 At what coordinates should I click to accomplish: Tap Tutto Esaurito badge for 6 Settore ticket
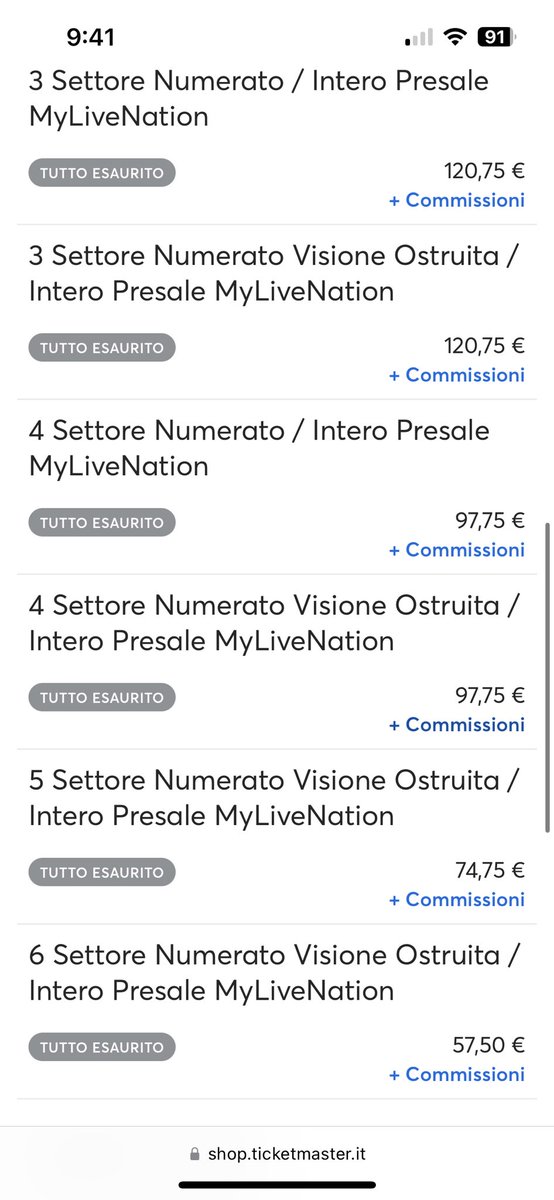pyautogui.click(x=102, y=1047)
